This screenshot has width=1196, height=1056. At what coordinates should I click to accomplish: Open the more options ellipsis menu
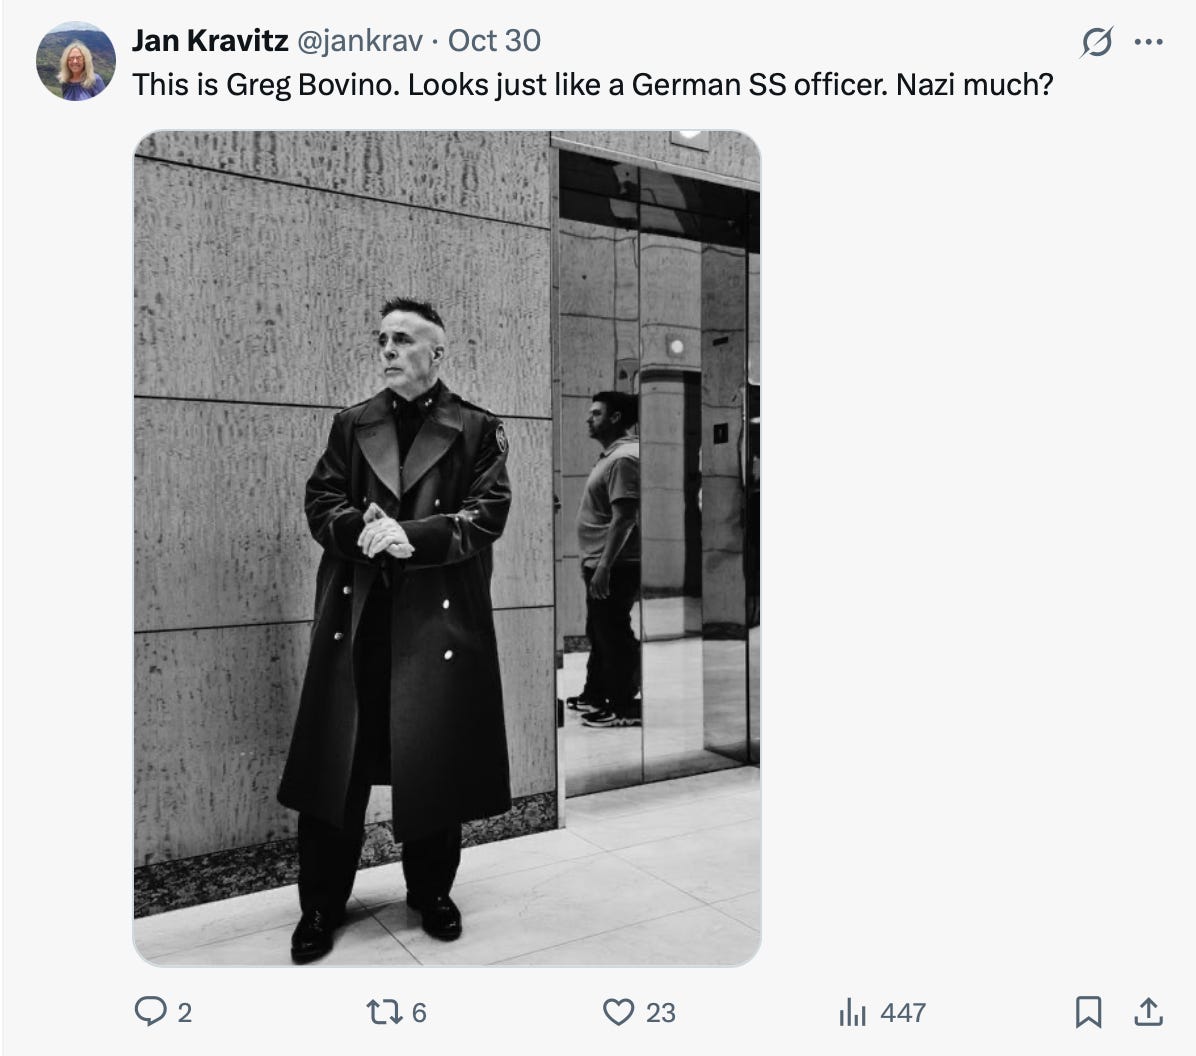pyautogui.click(x=1148, y=41)
